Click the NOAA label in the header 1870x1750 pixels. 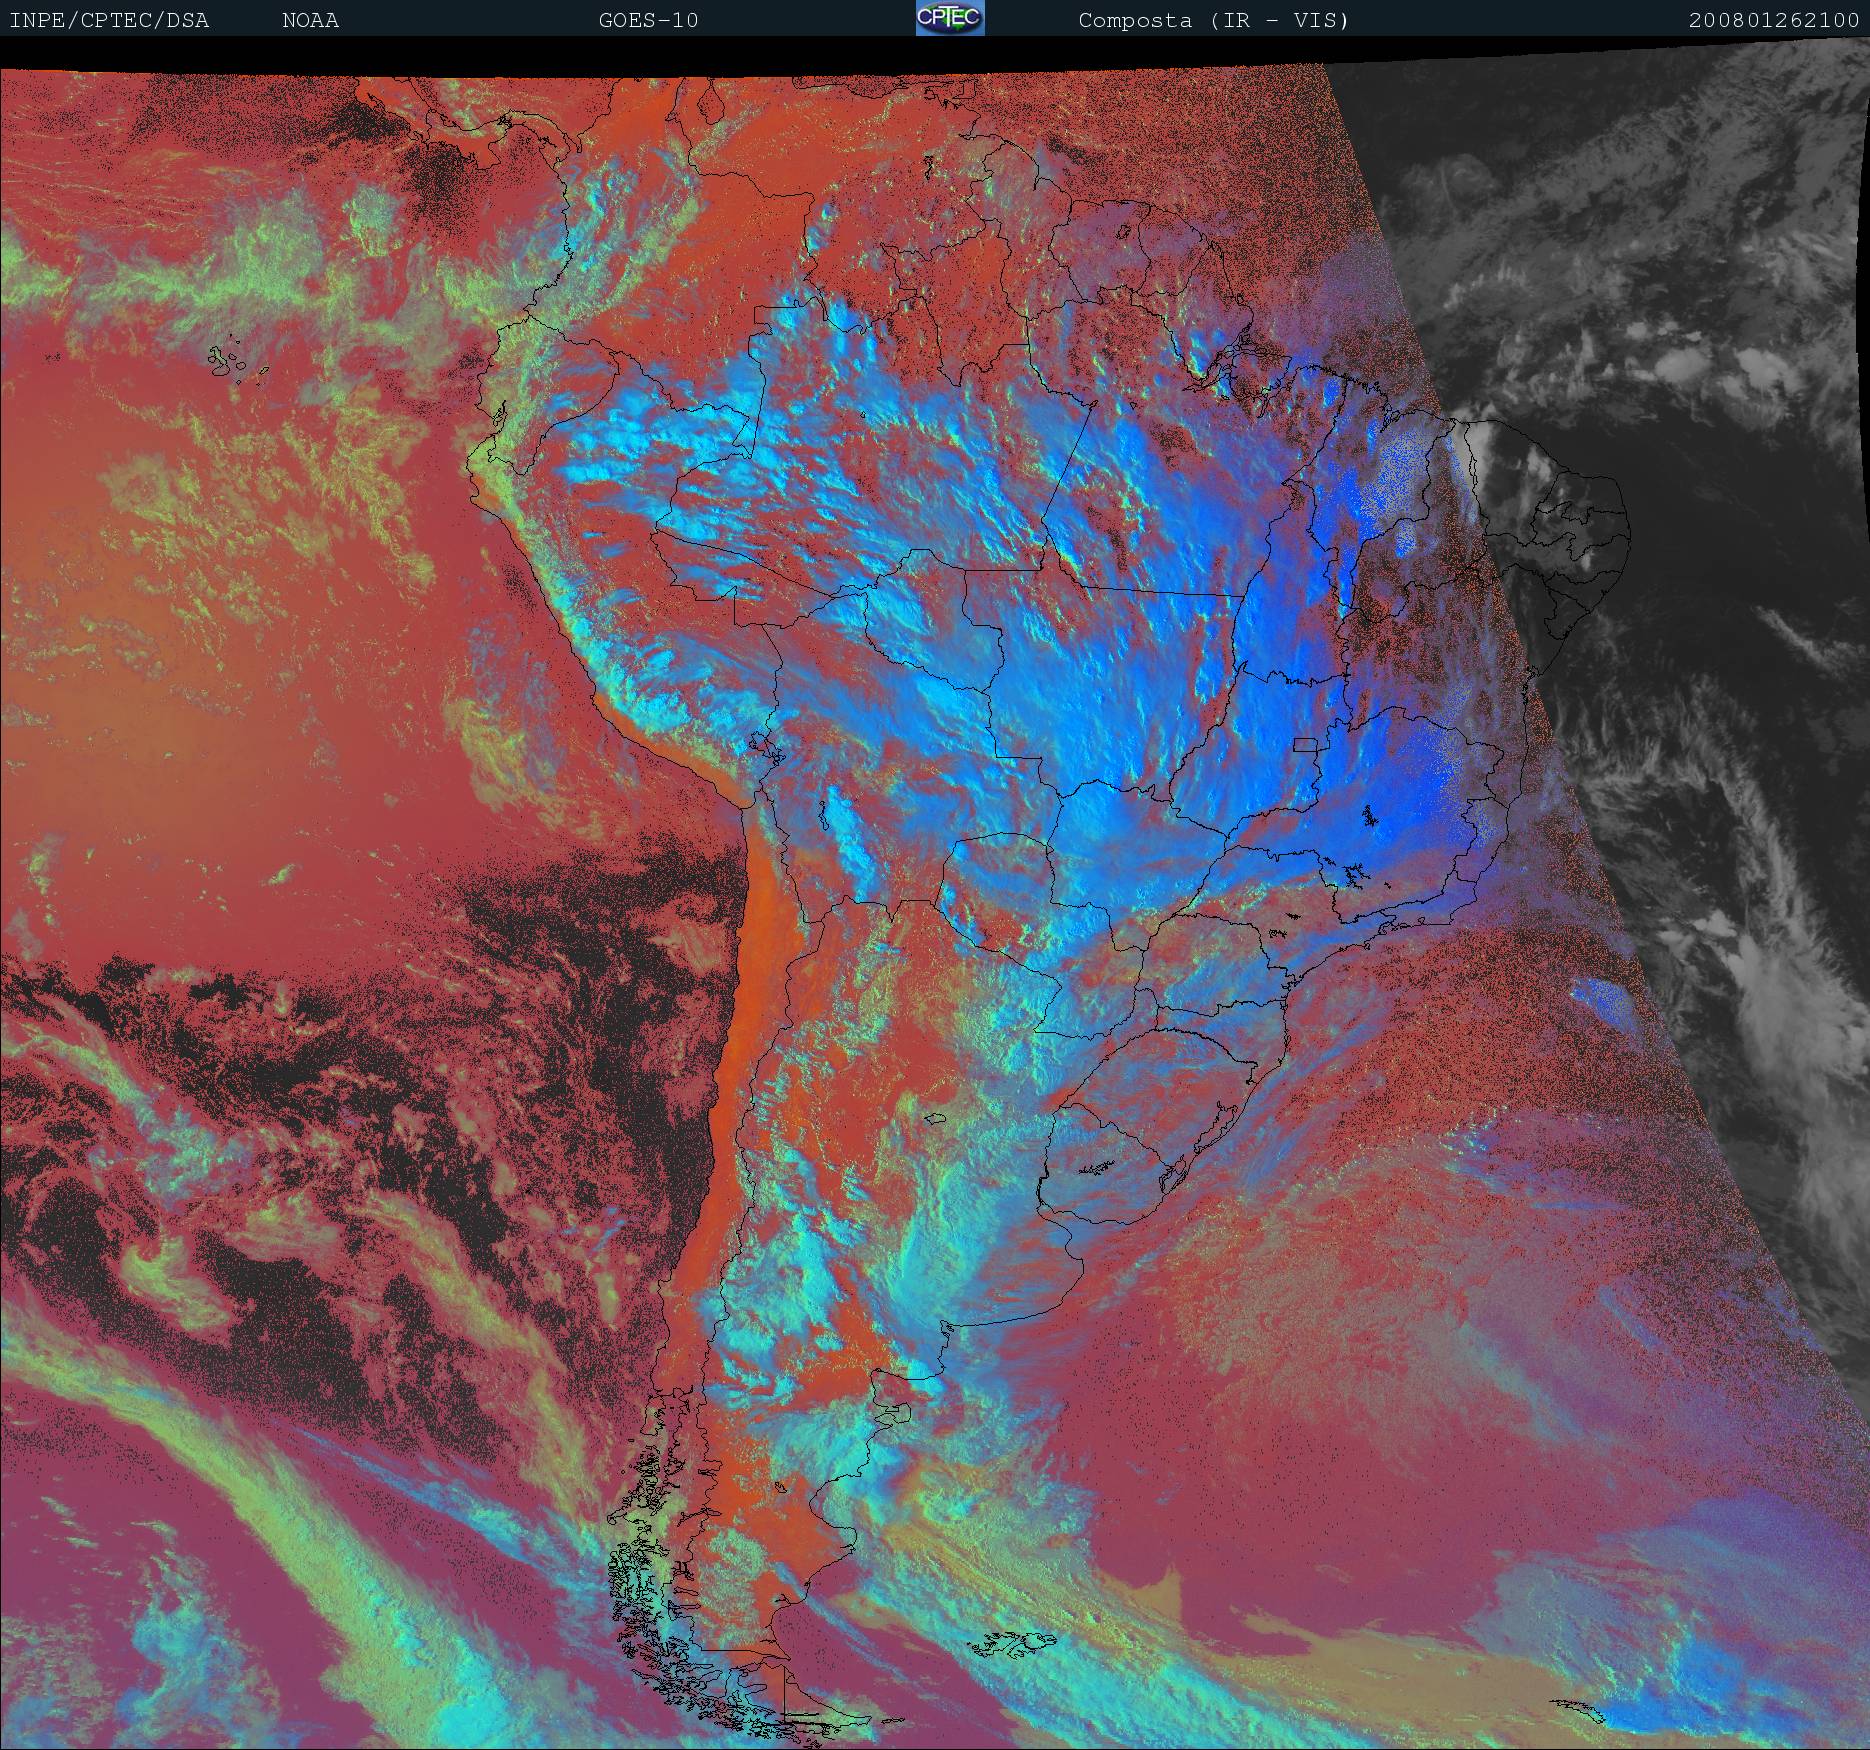click(310, 21)
